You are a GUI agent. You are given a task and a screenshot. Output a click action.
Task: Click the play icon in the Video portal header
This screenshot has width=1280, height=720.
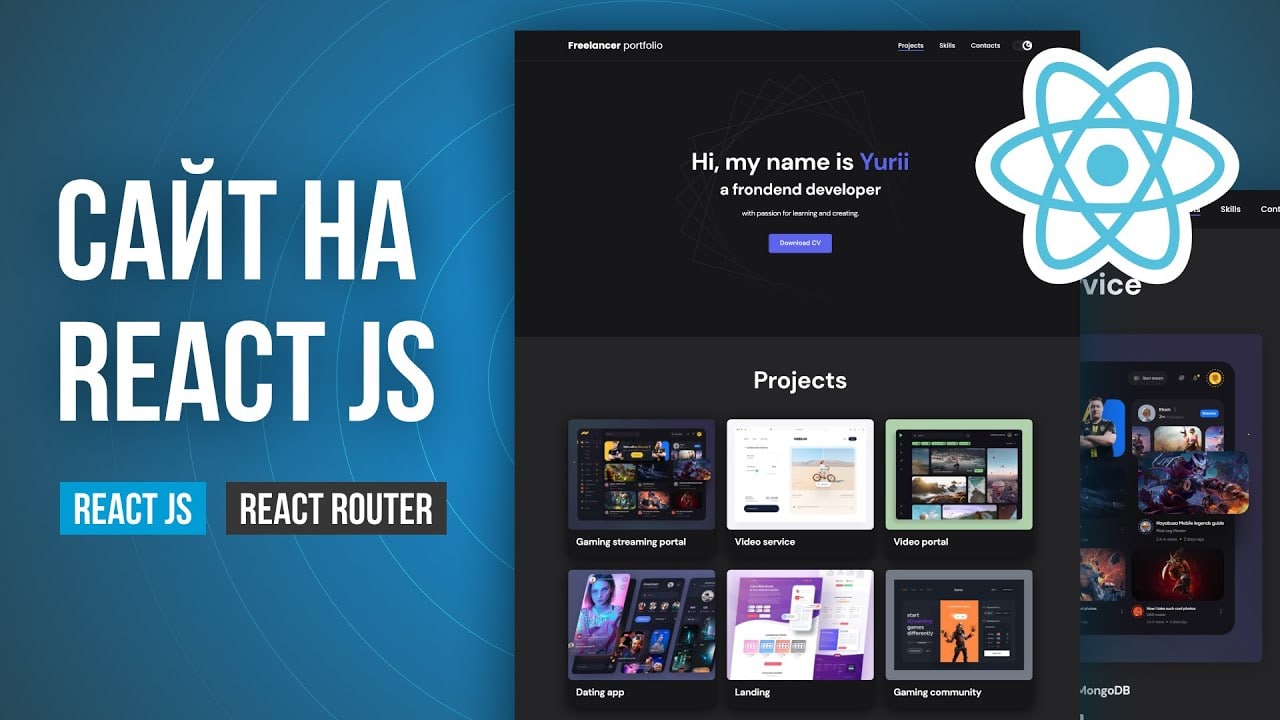click(x=901, y=434)
